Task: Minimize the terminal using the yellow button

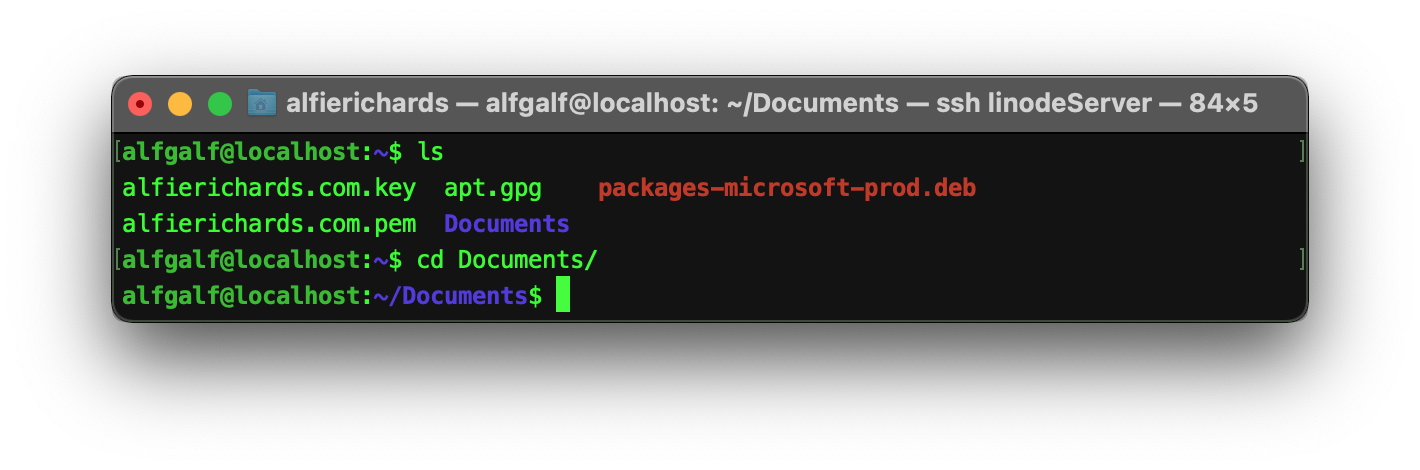Action: [180, 103]
